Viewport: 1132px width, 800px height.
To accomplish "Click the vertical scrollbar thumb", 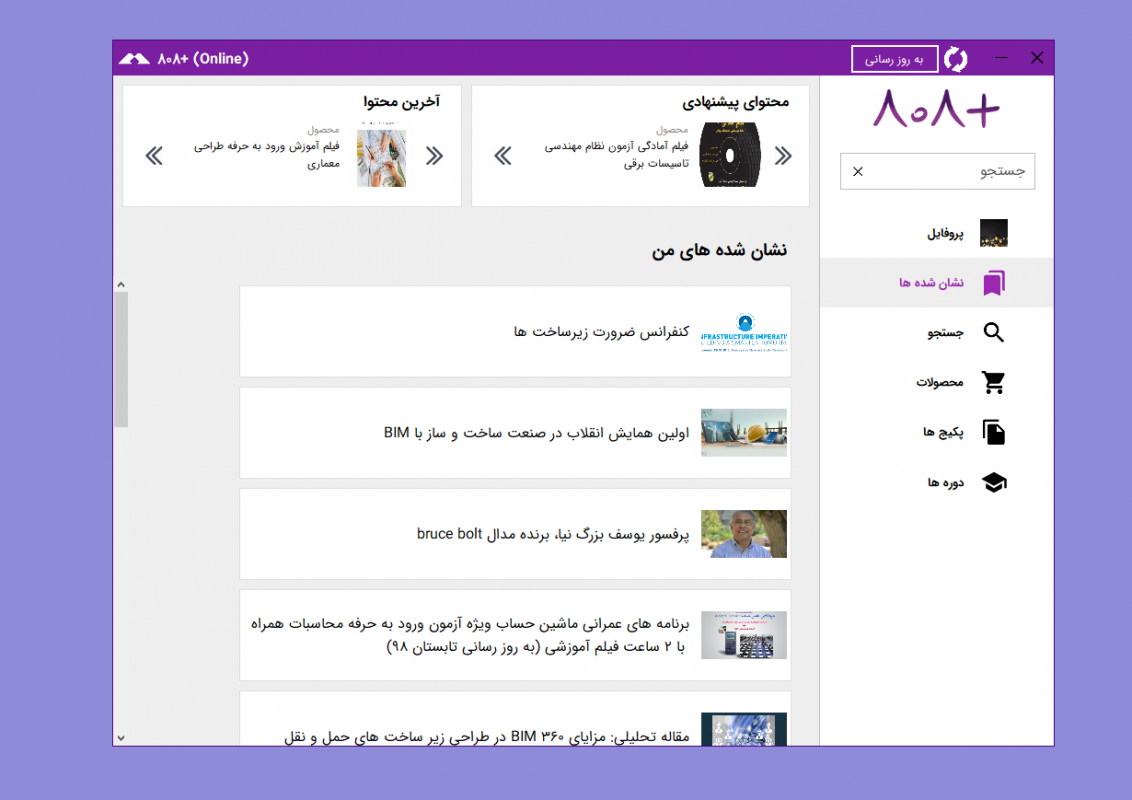I will point(121,360).
